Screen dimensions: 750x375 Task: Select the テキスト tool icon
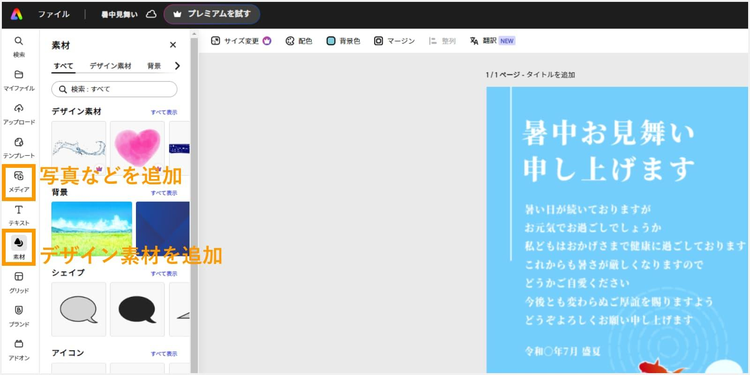(19, 215)
